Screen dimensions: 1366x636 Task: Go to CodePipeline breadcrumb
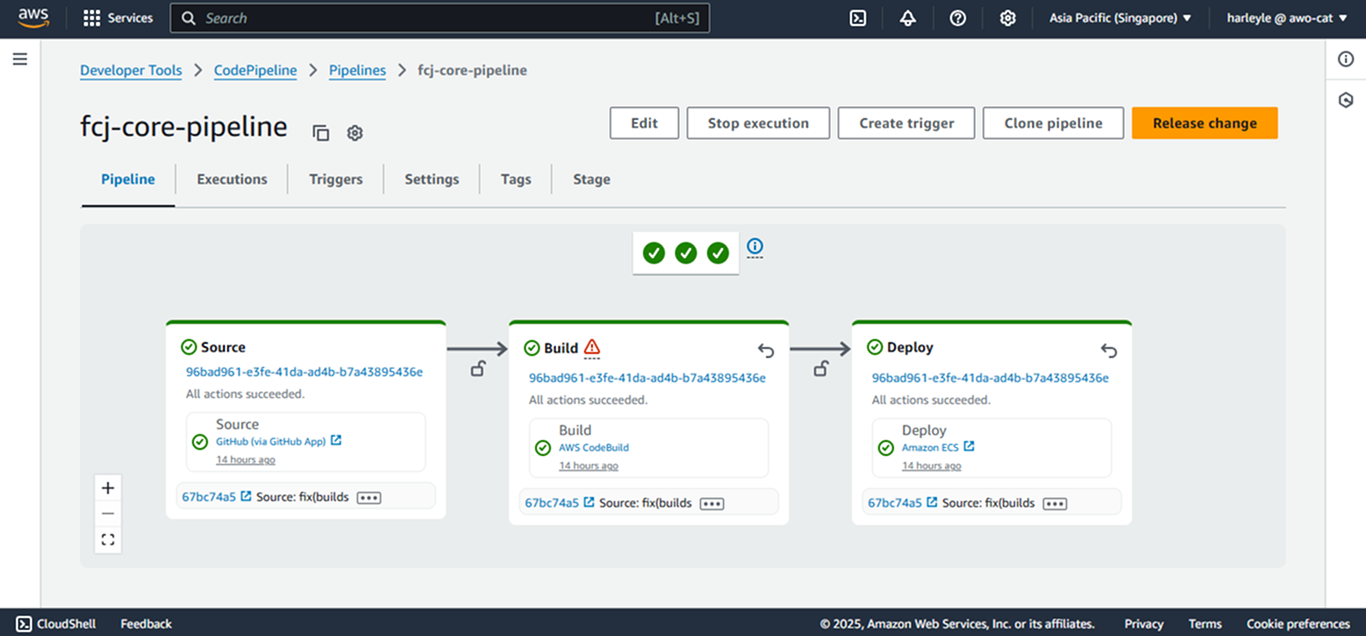(x=256, y=70)
